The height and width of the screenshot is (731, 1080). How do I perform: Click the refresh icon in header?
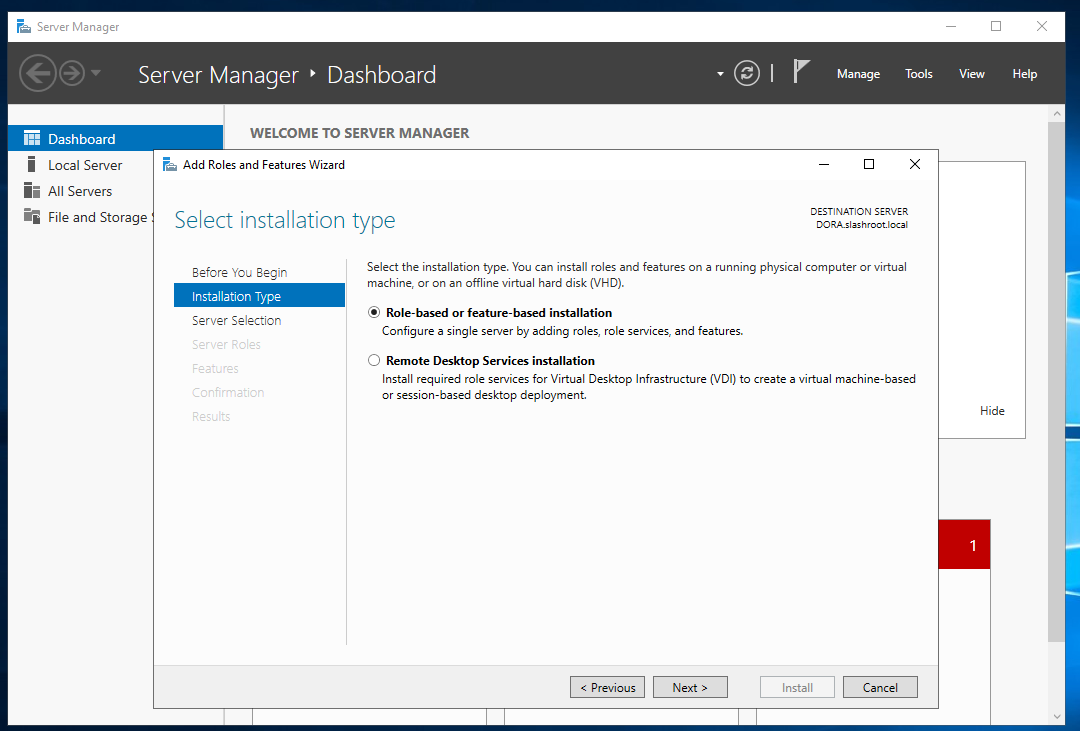(746, 73)
